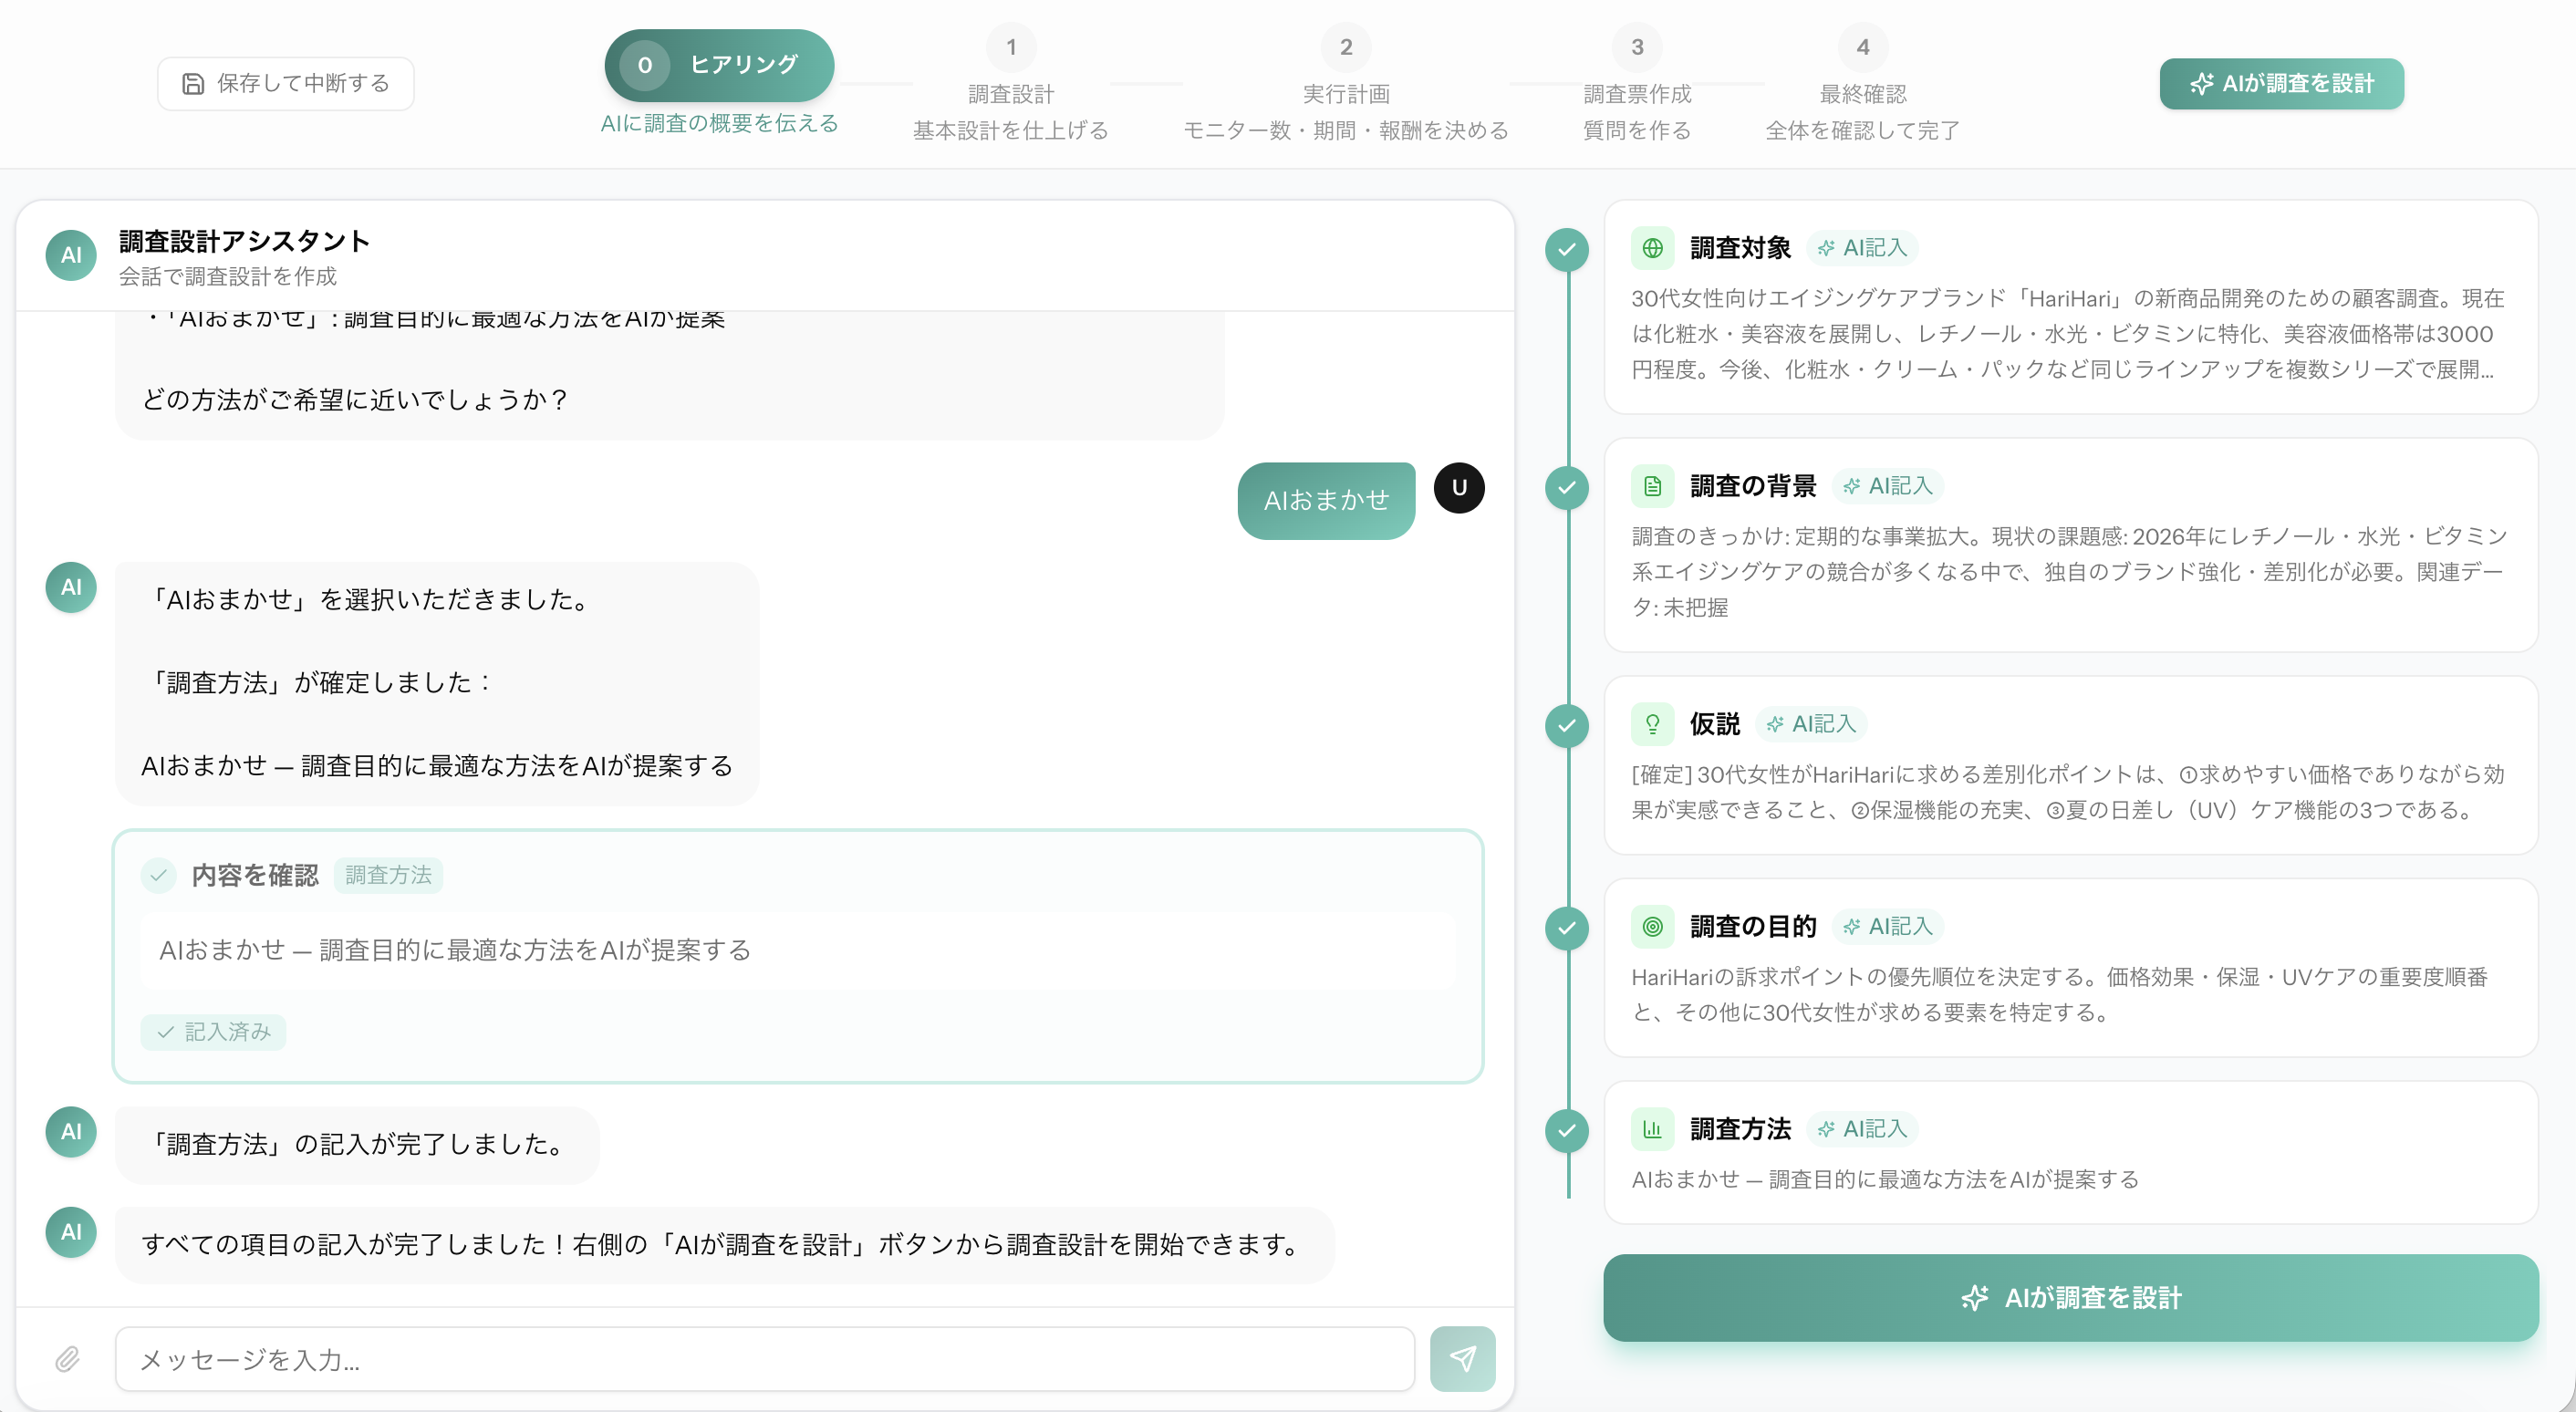
Task: Click the checkmark circle beside 調査の目的
Action: tap(1567, 927)
